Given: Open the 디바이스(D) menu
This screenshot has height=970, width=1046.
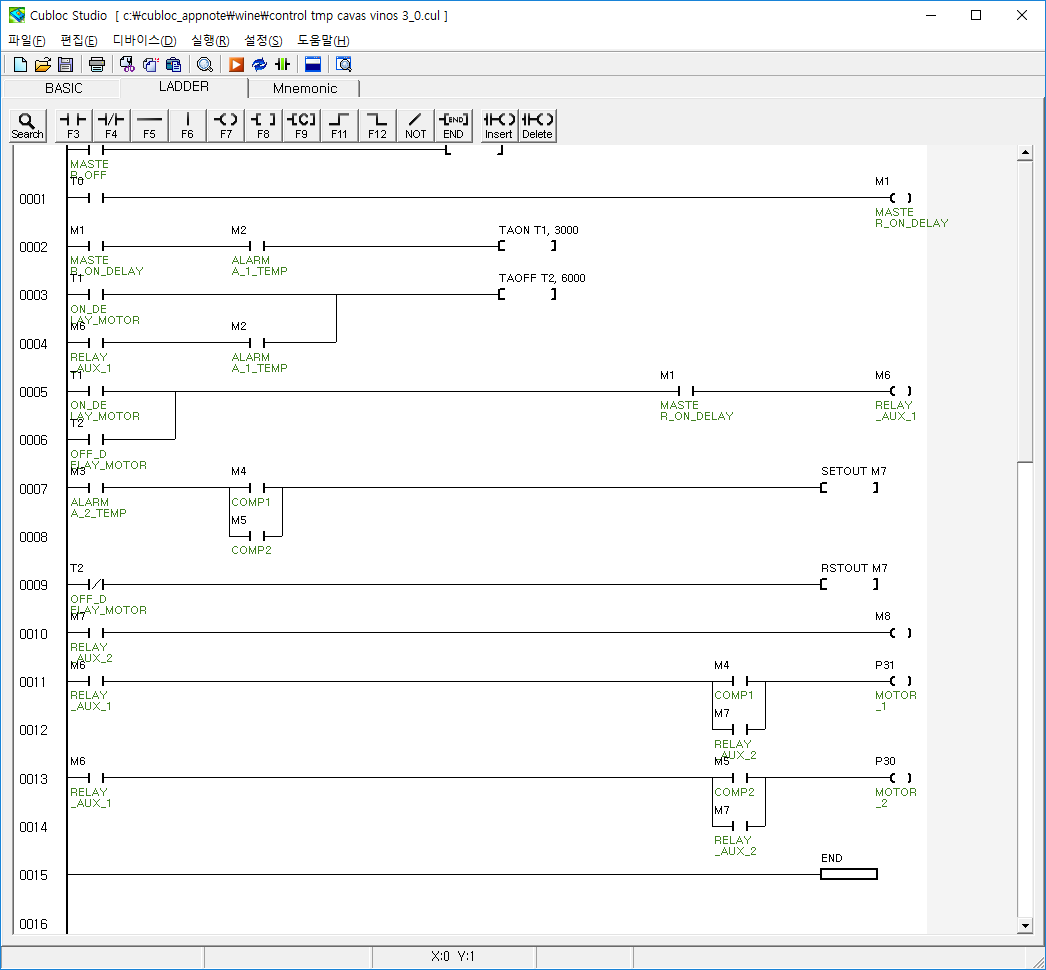Looking at the screenshot, I should tap(144, 40).
